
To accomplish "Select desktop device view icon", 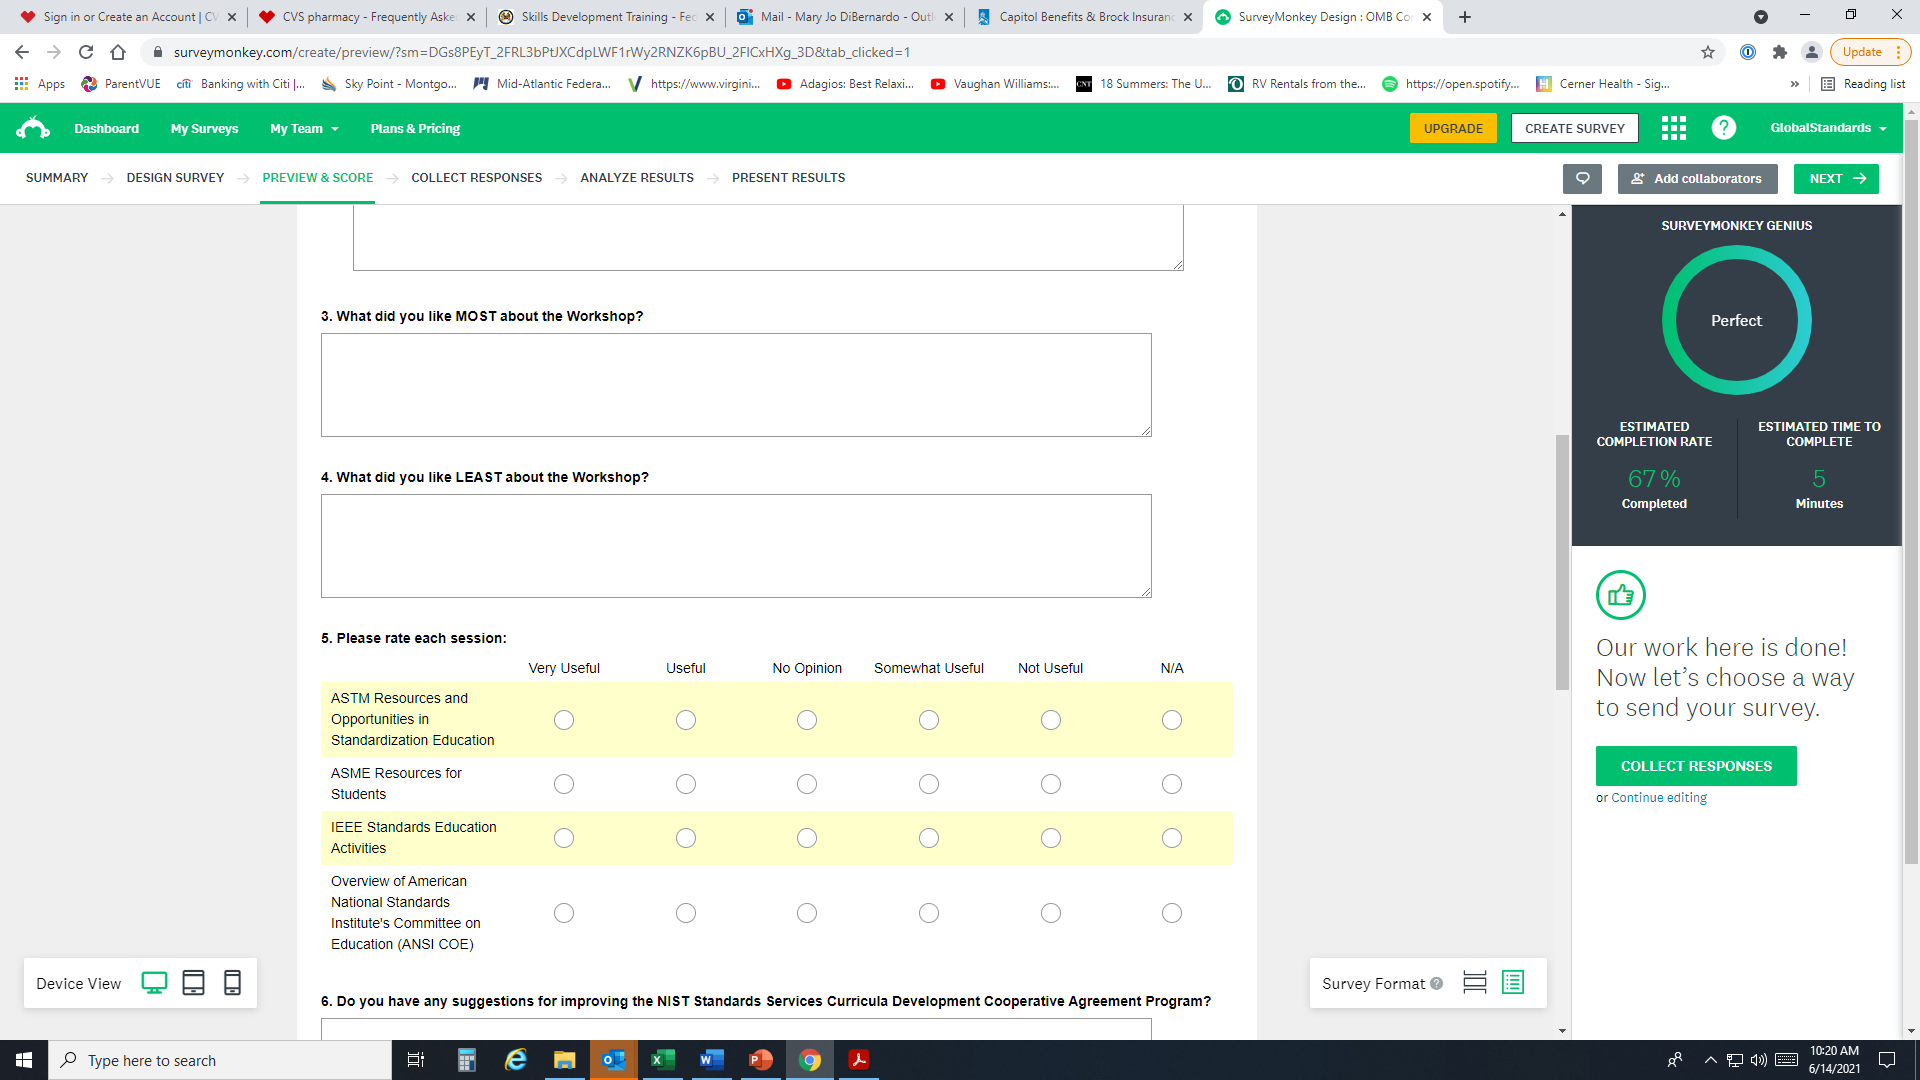I will (x=154, y=983).
